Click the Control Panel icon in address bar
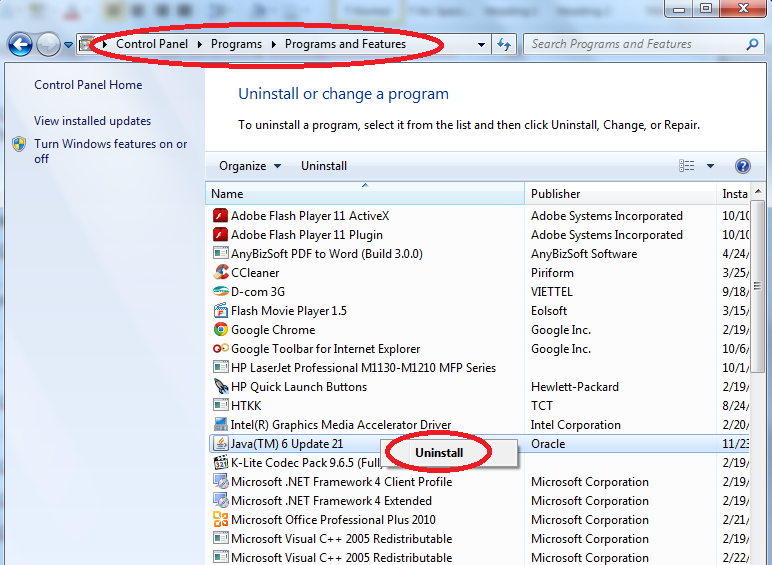772x565 pixels. click(x=86, y=44)
